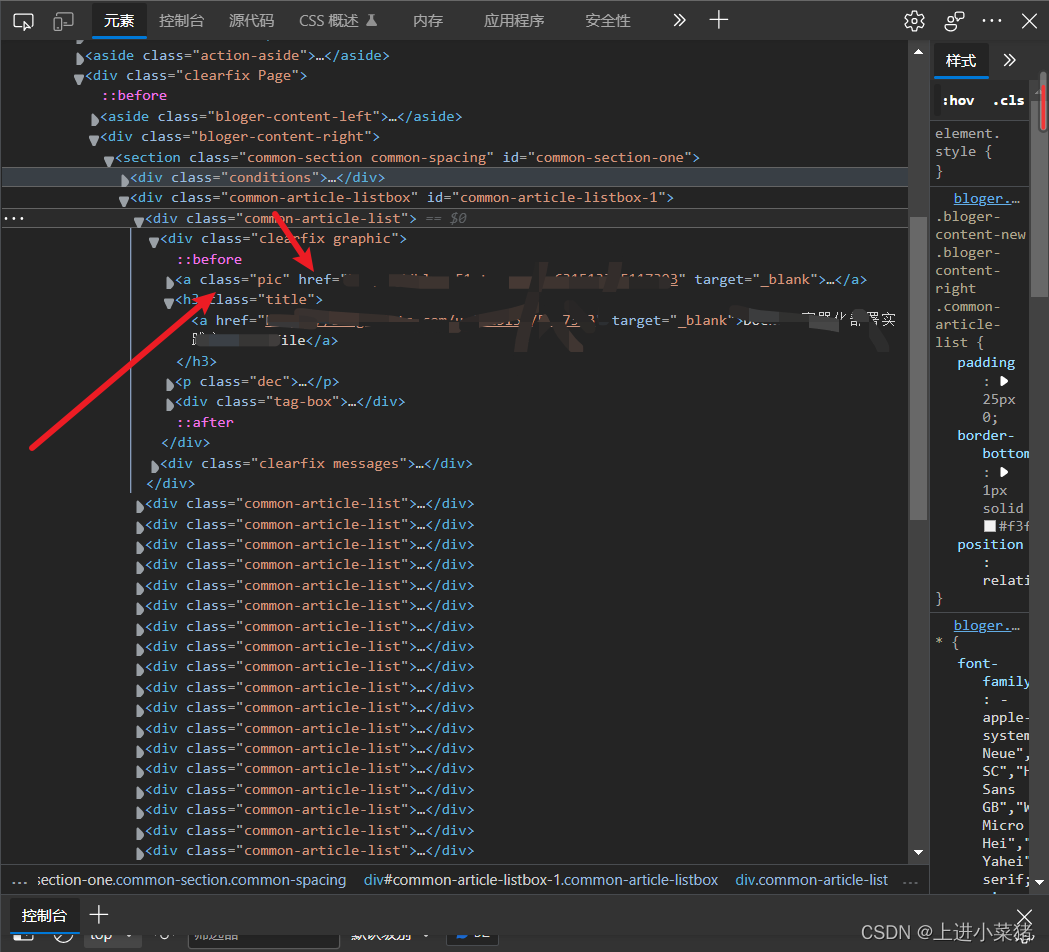Select breadcrumb div#common-article-listbox-1
Image resolution: width=1049 pixels, height=952 pixels.
[x=541, y=880]
